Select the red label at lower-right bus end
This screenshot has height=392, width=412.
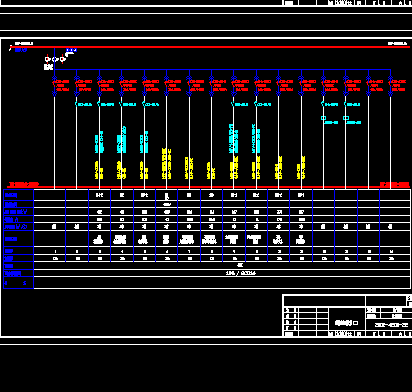coord(395,185)
